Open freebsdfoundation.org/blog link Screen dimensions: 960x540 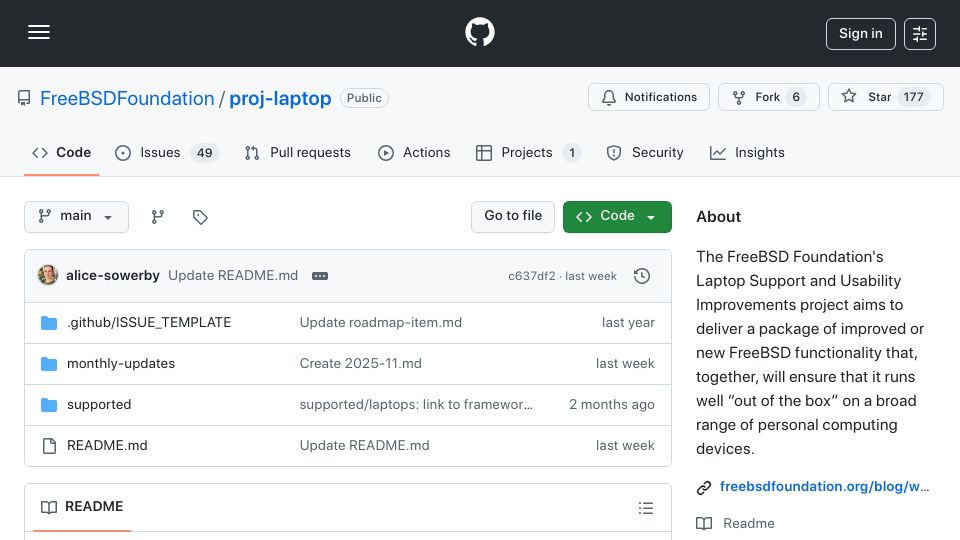(x=824, y=487)
